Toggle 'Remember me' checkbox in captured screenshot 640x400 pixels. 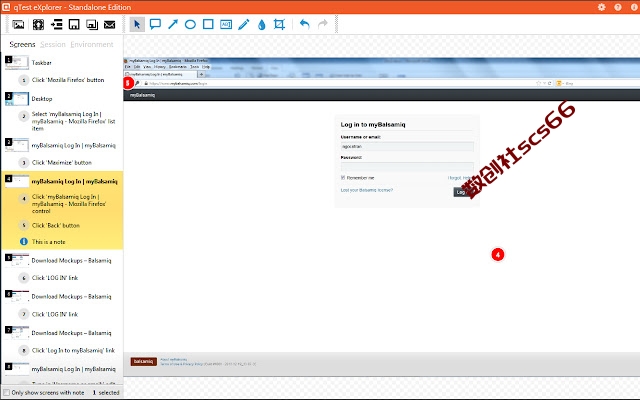[x=343, y=178]
